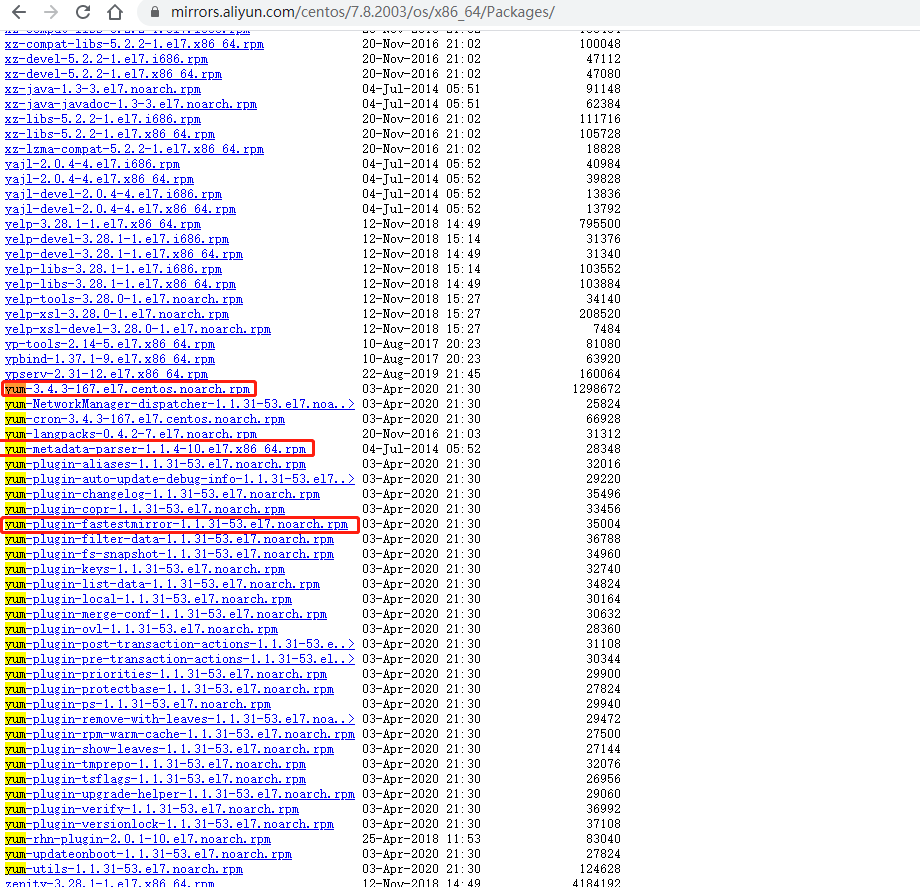The height and width of the screenshot is (887, 920).
Task: Click yelp-3.28.1-1 x86_64 rpm link
Action: pyautogui.click(x=103, y=224)
